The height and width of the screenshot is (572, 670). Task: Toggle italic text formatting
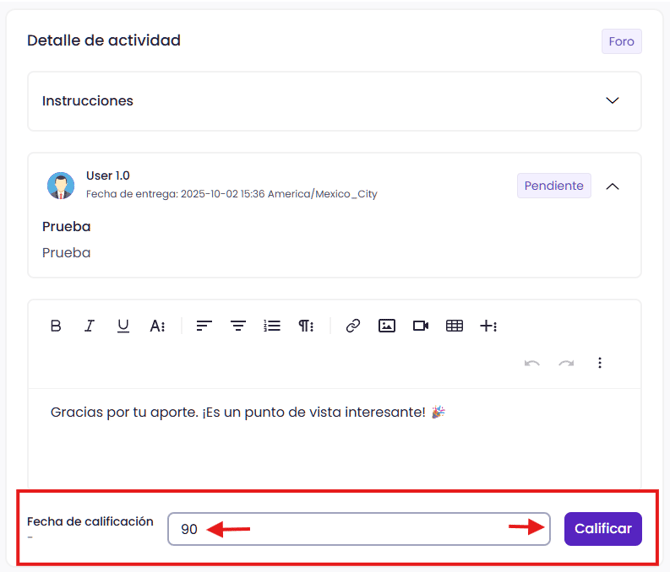89,326
